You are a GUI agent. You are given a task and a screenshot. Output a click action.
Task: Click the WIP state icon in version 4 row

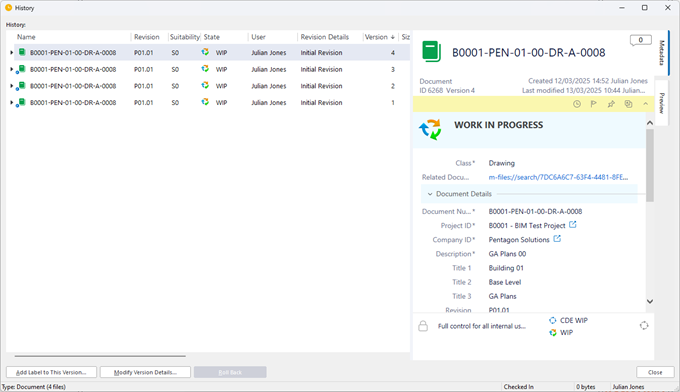point(205,52)
